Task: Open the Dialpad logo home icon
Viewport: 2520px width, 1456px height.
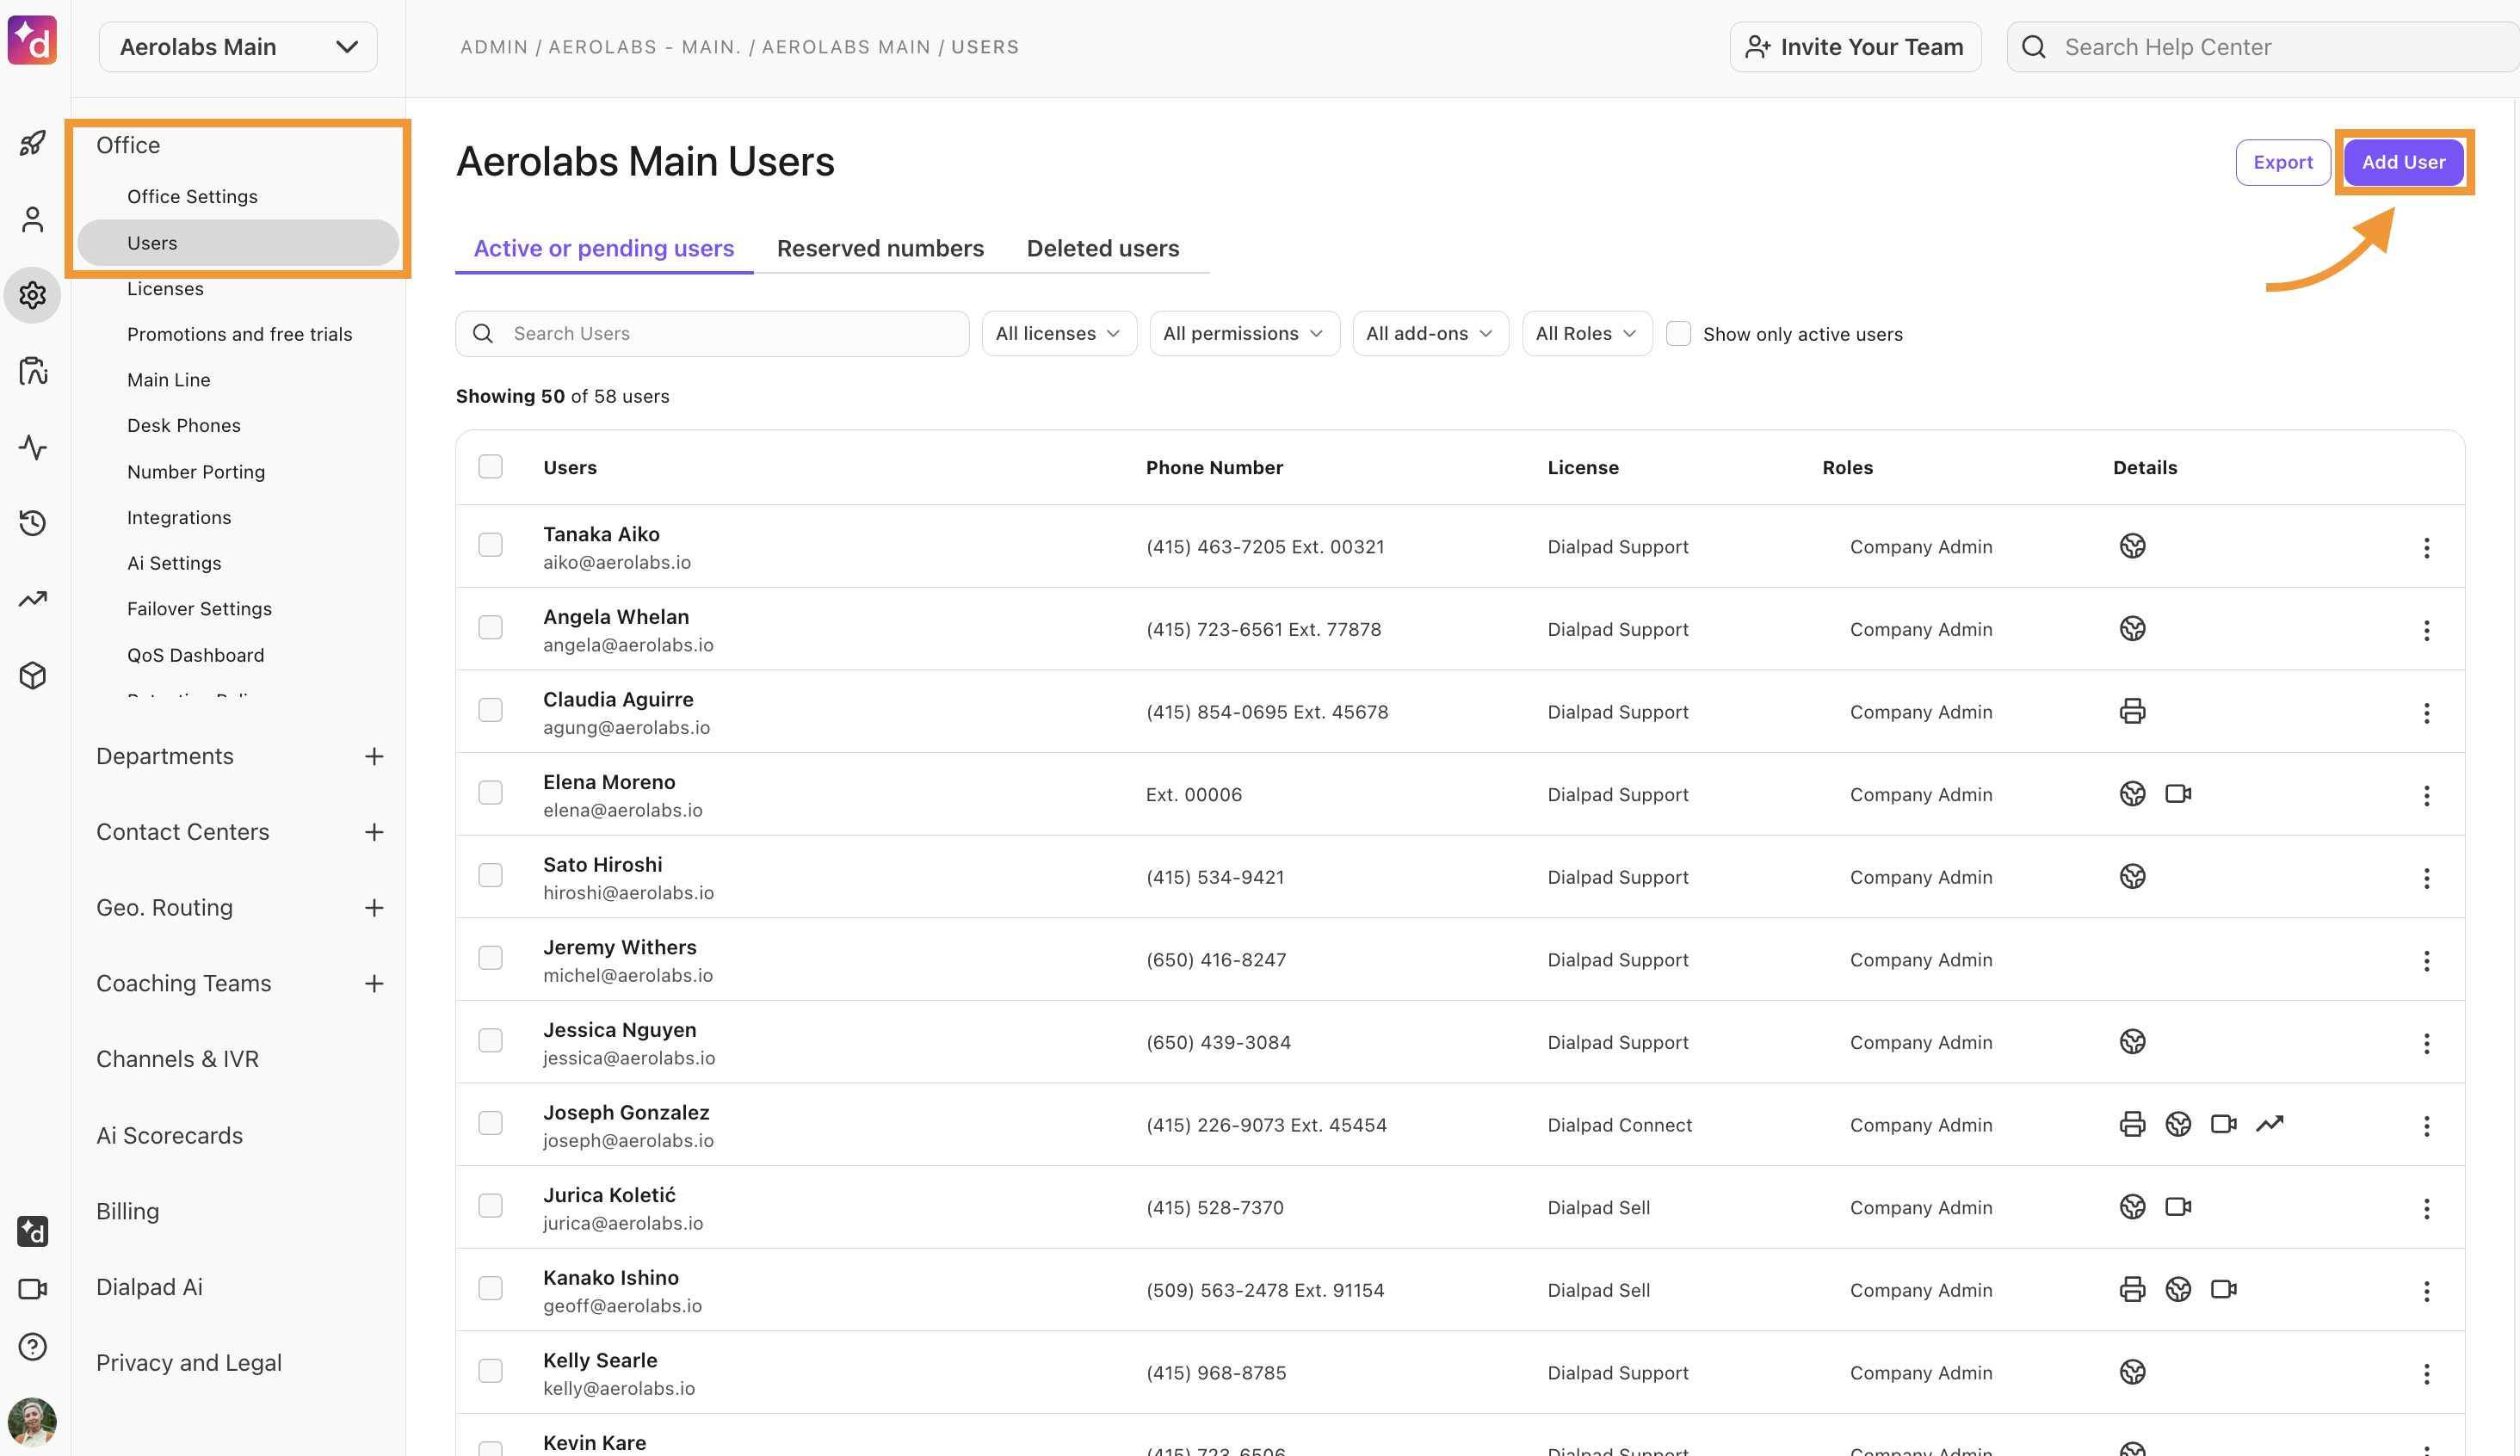Action: [32, 41]
